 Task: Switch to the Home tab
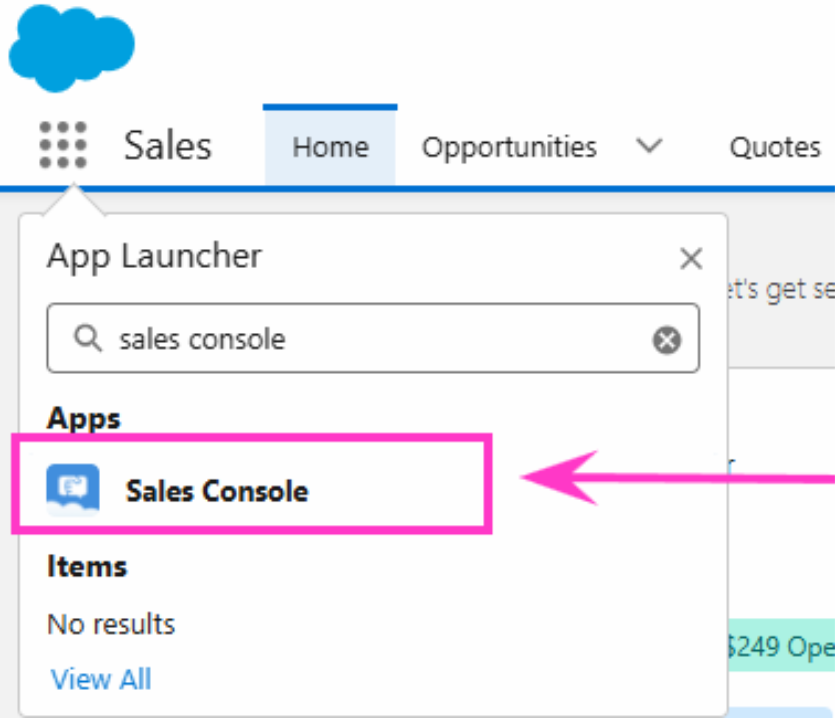click(330, 147)
